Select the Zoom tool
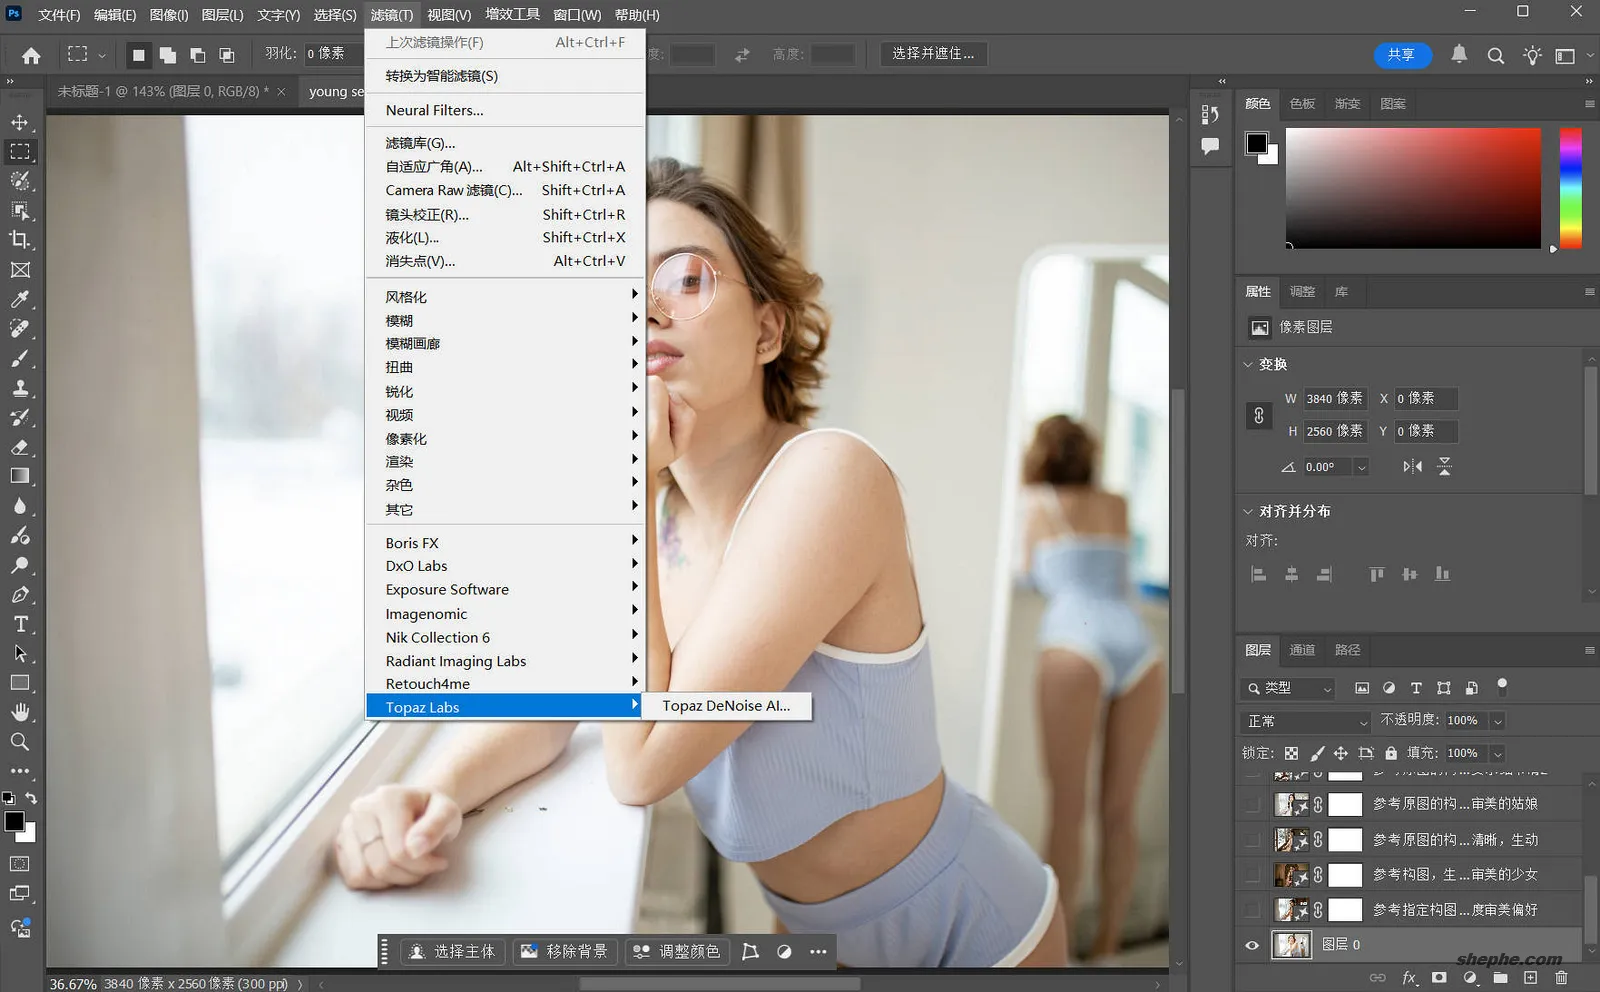Image resolution: width=1600 pixels, height=992 pixels. 20,742
